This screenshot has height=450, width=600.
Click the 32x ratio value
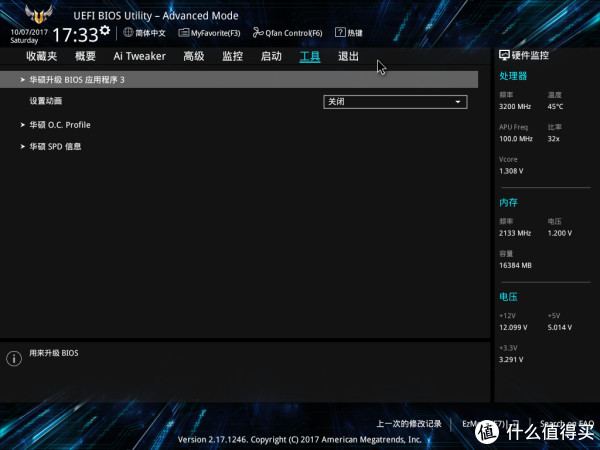point(553,139)
